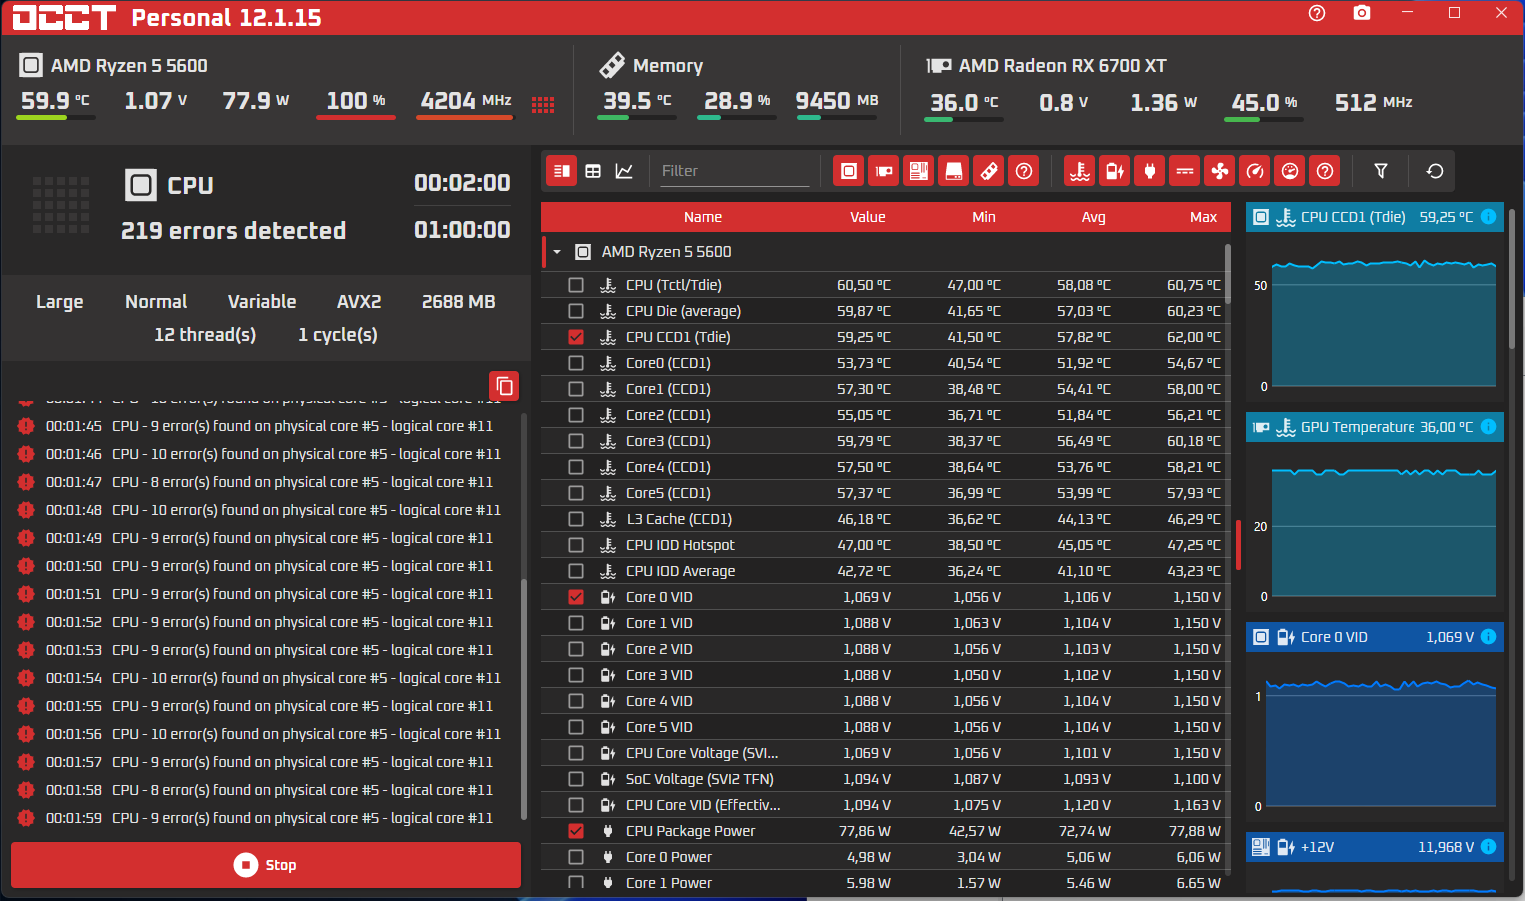This screenshot has width=1525, height=901.
Task: Toggle the power plug sensors filter
Action: pos(1150,171)
